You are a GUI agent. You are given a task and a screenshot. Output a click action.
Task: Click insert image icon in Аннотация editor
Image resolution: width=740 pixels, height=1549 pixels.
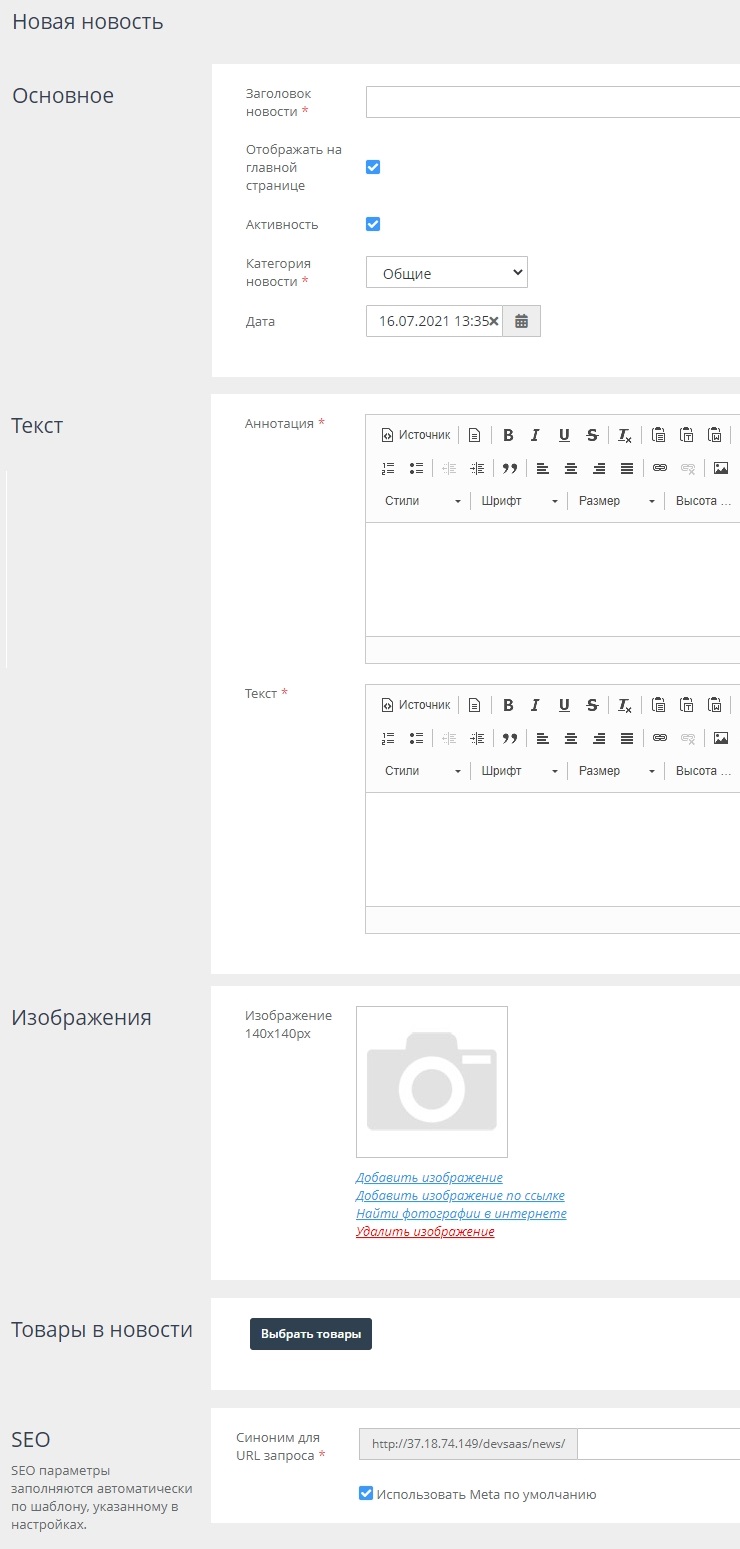(x=720, y=468)
